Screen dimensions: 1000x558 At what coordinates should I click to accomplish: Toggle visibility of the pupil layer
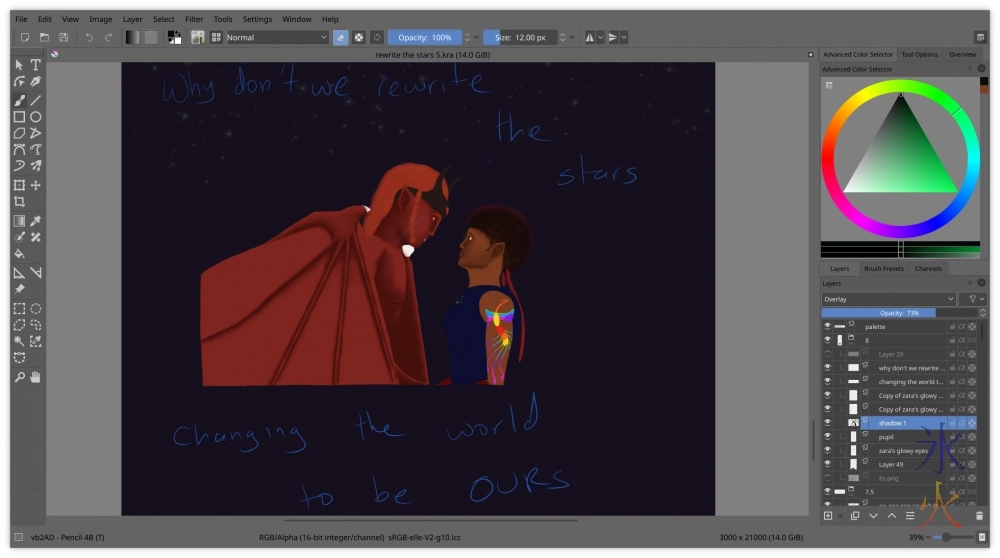click(827, 437)
